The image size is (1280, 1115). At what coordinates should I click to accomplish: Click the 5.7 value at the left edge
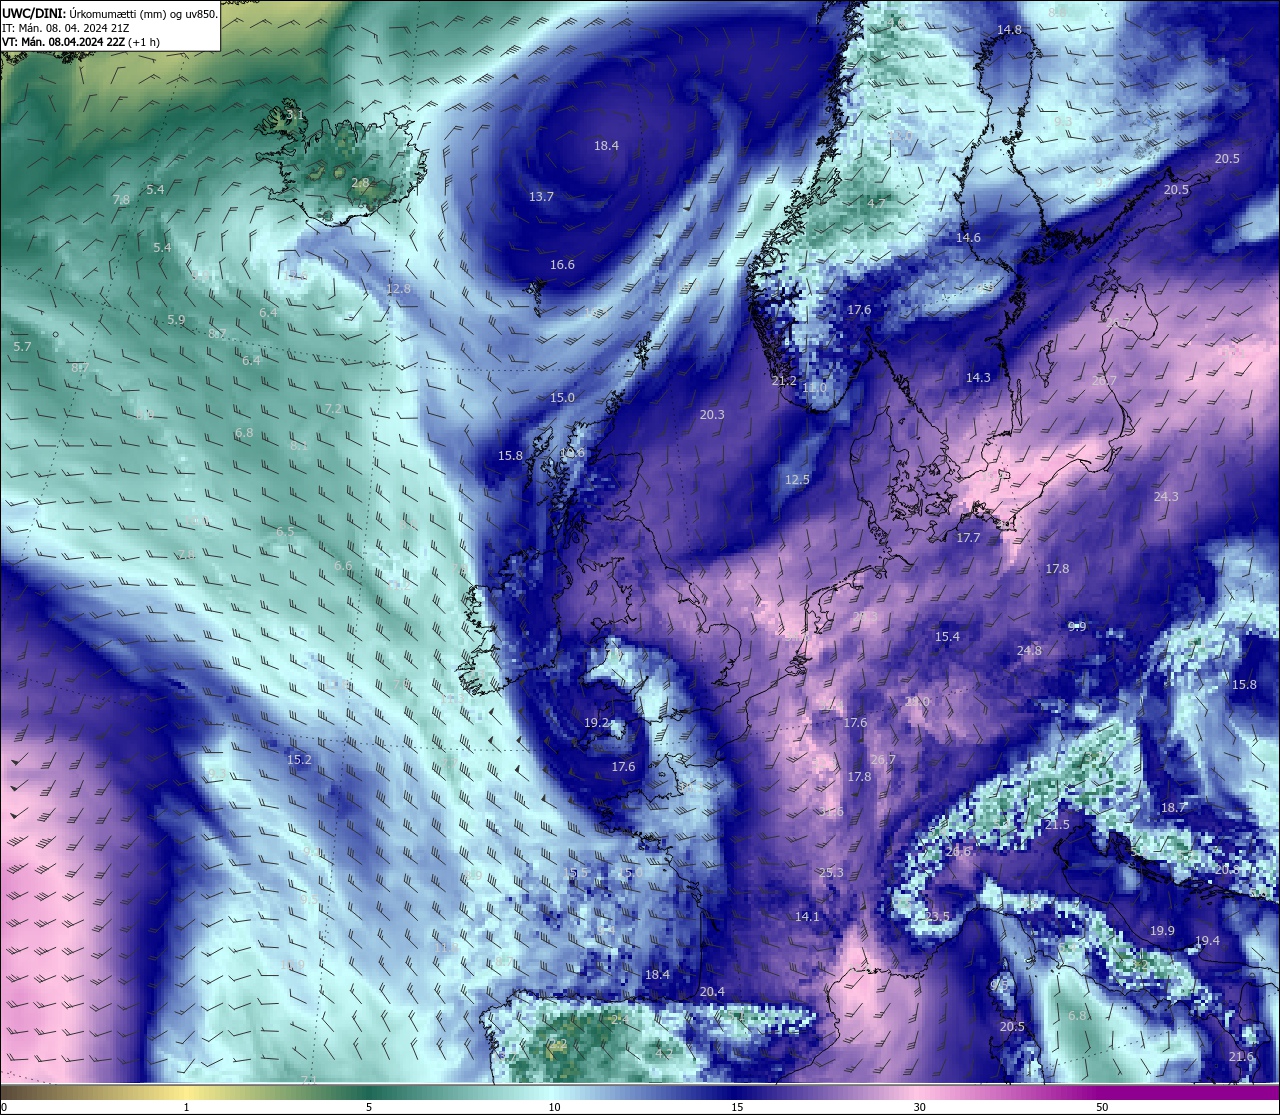[22, 347]
